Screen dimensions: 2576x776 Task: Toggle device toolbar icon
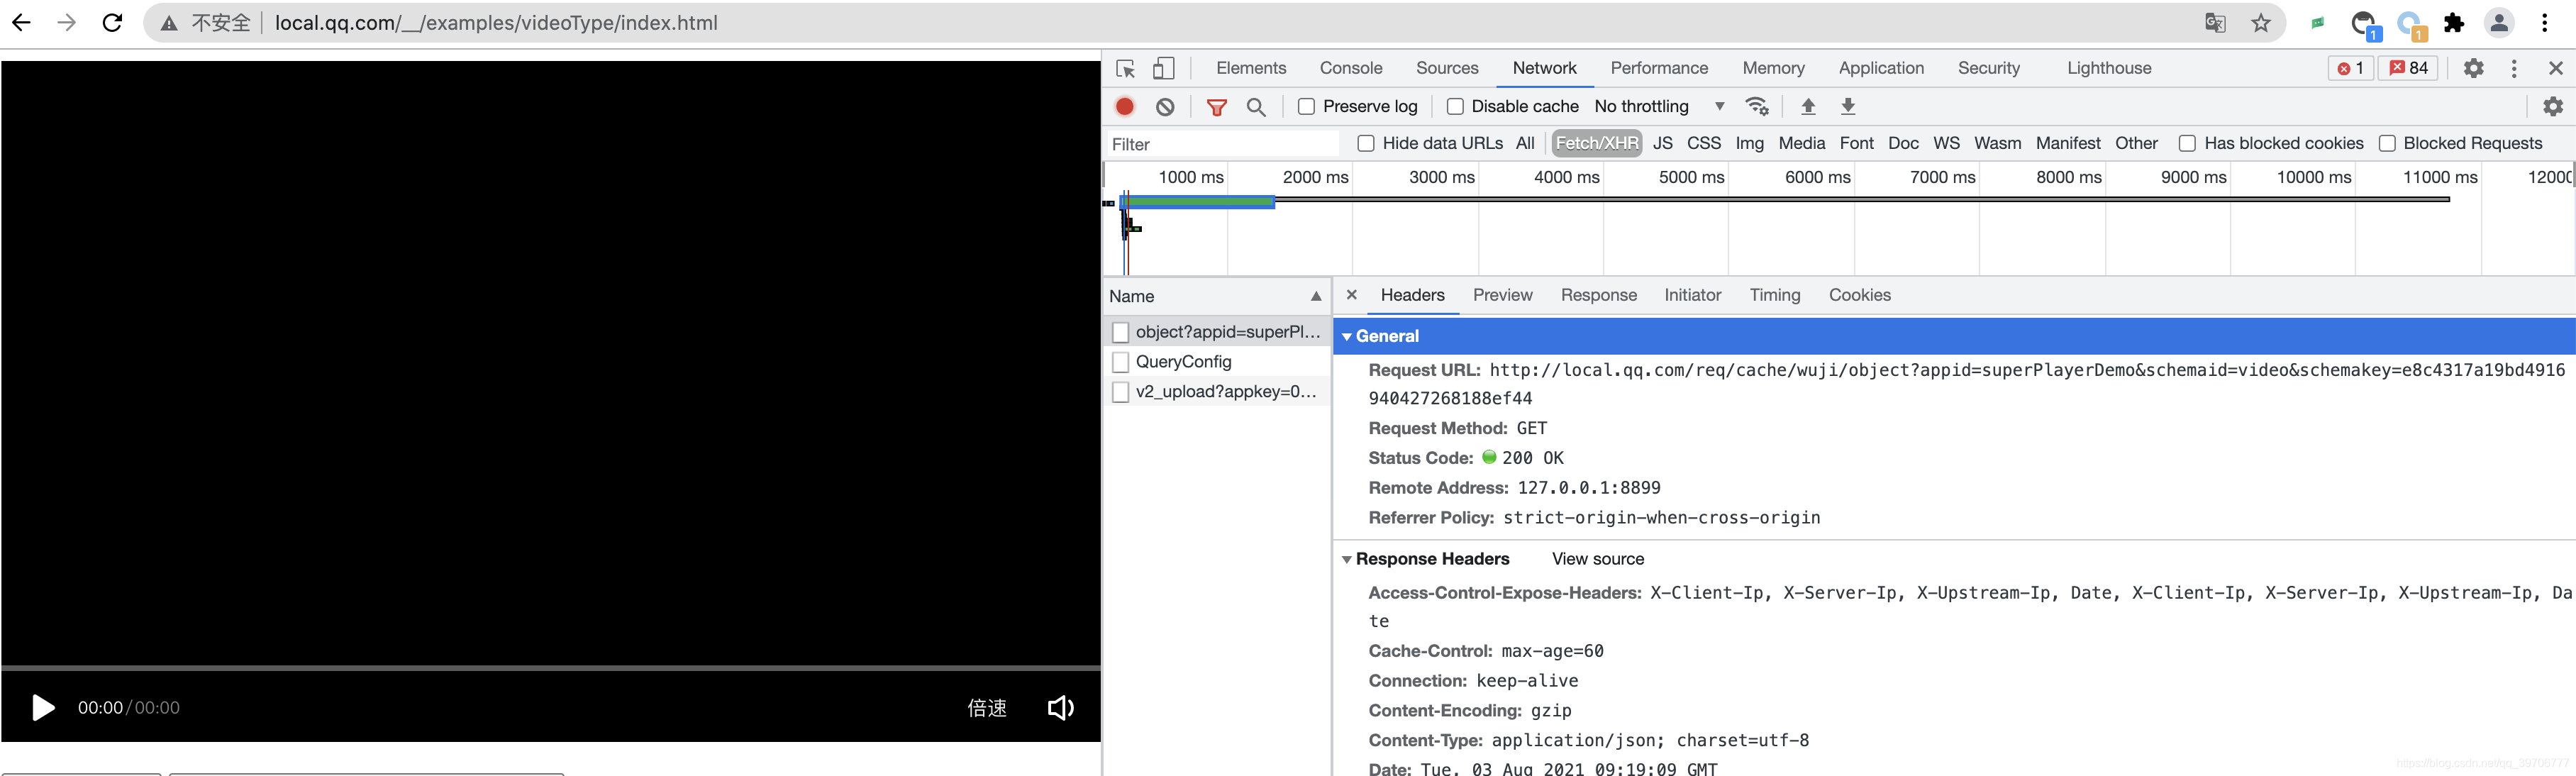click(x=1163, y=68)
